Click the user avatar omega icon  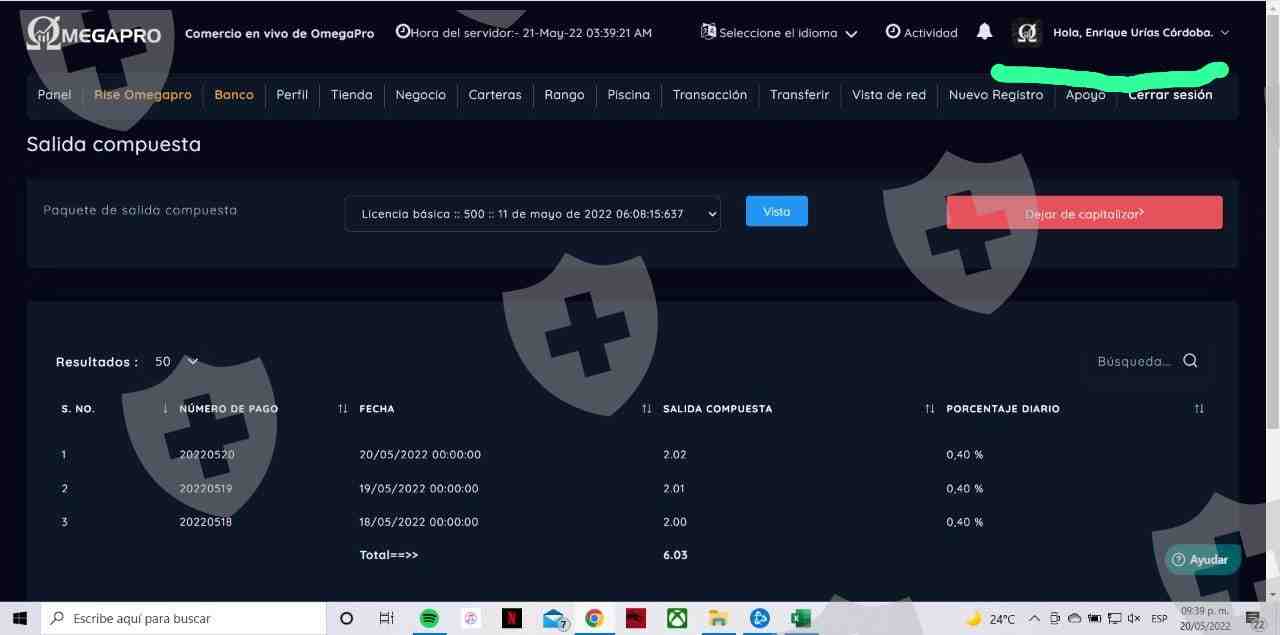click(x=1027, y=33)
